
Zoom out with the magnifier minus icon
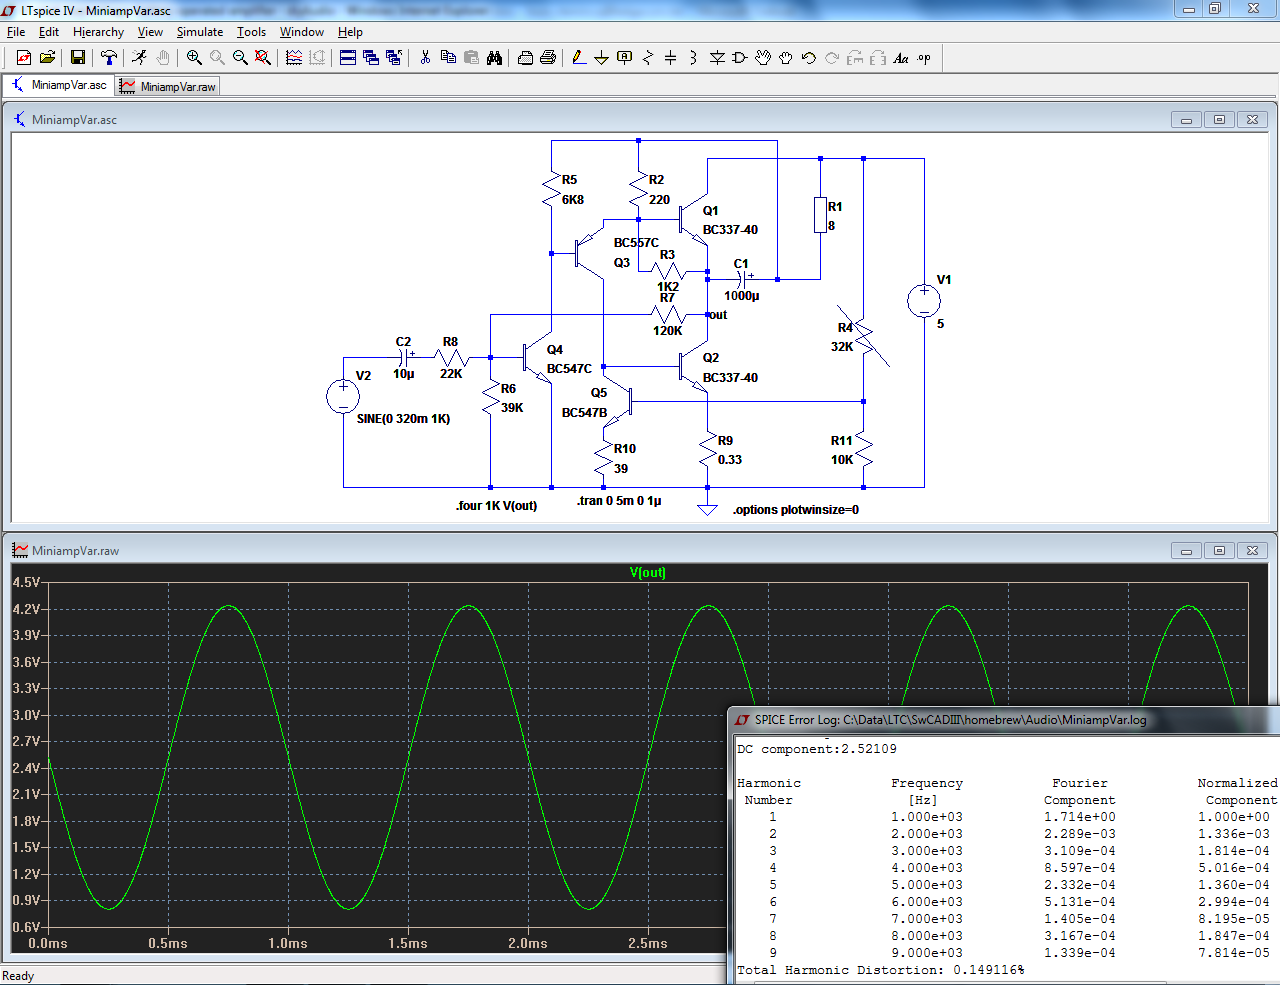pos(240,58)
